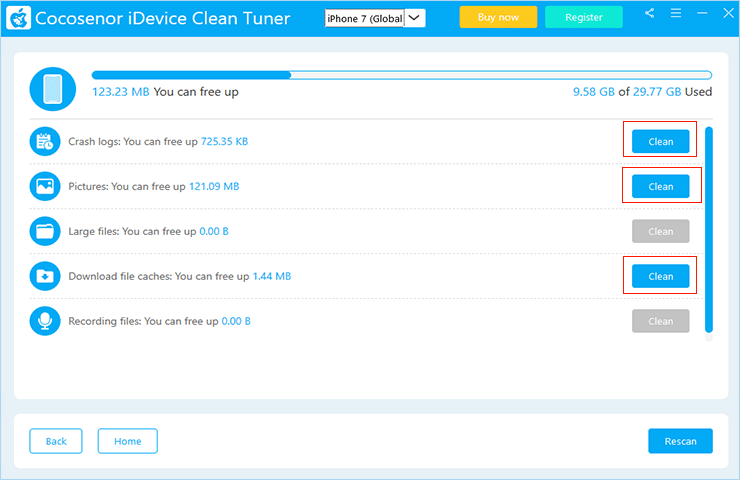
Task: Click the 29.77 GB total value
Action: [x=657, y=92]
